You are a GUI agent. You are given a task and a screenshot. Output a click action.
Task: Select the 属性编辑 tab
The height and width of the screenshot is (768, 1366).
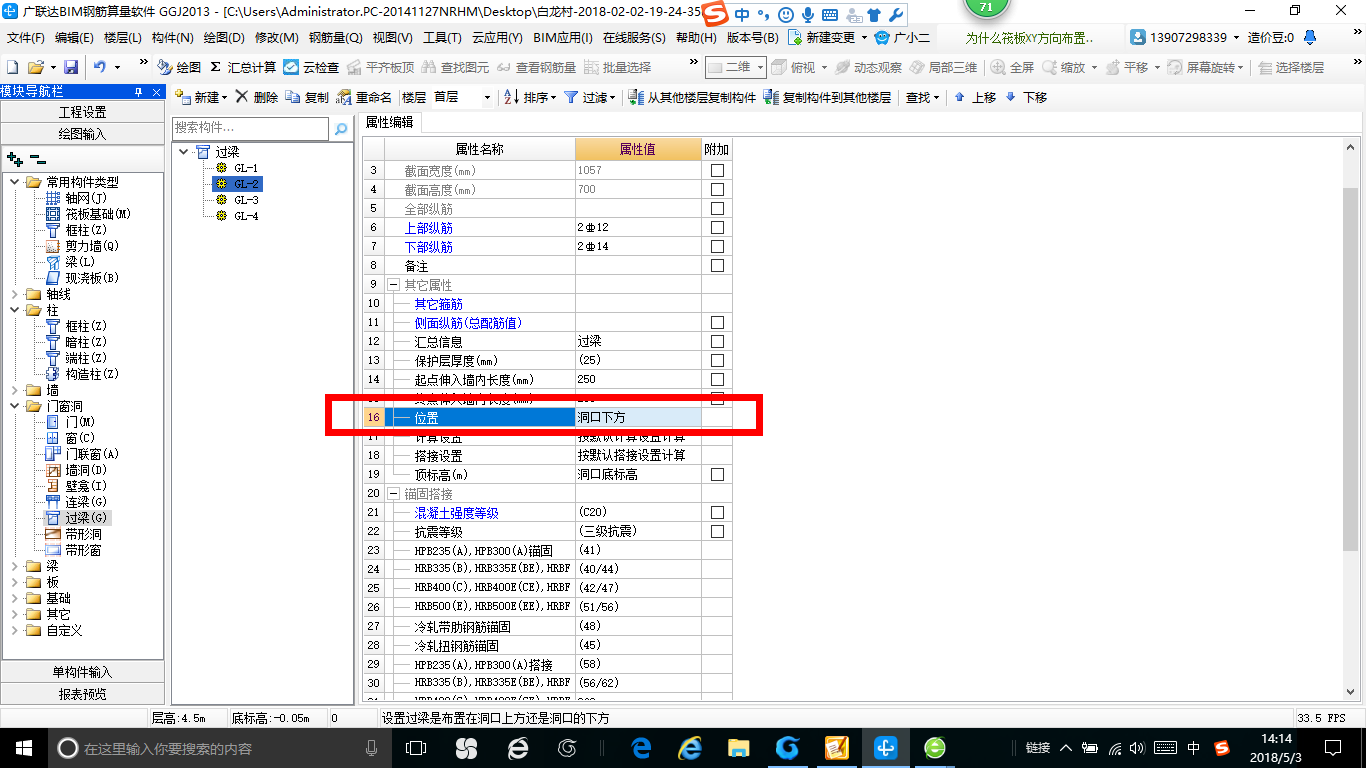[x=389, y=122]
